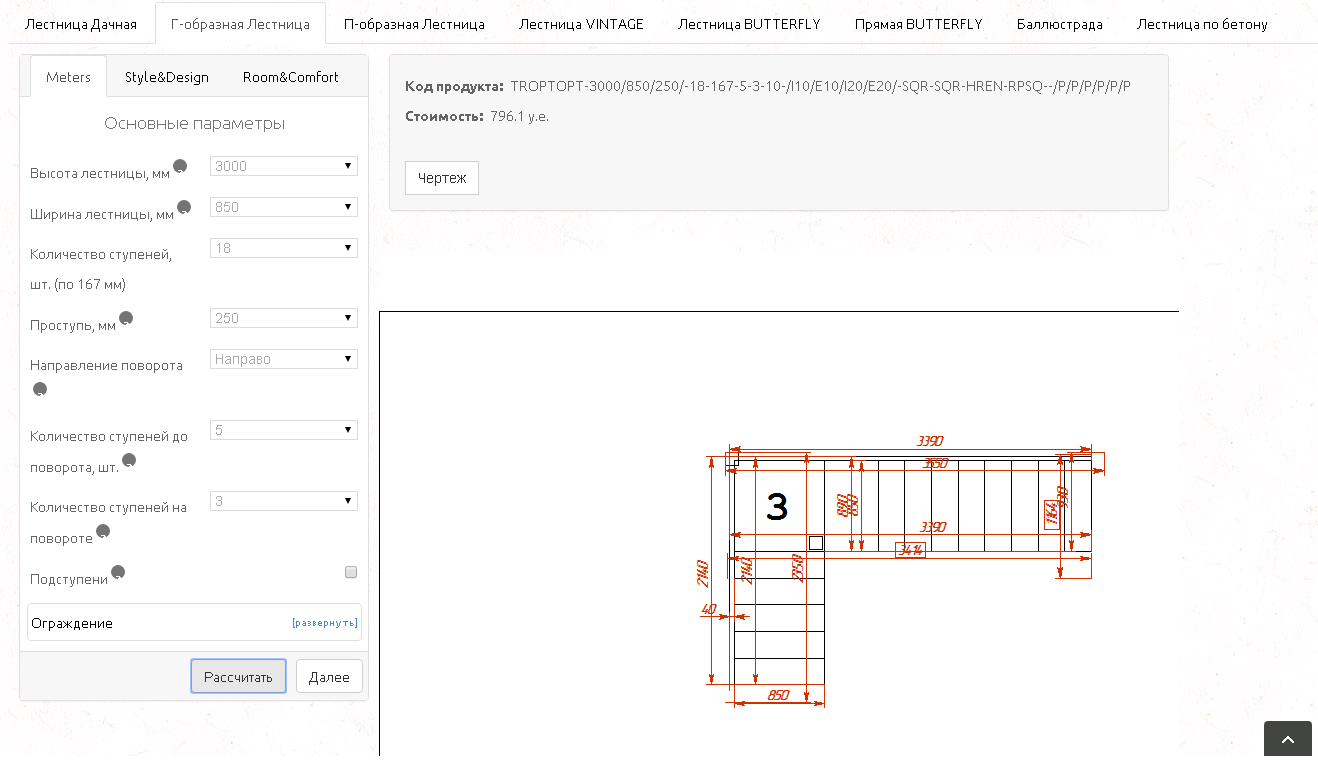Click help icon next to Подступени
Screen dimensions: 1318x769
[118, 572]
